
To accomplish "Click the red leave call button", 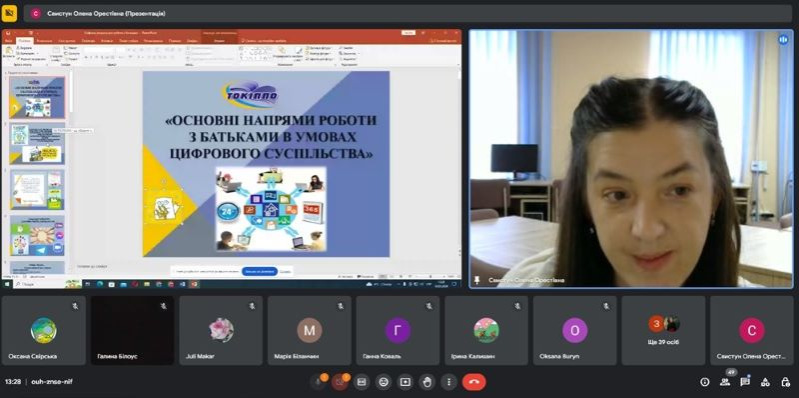I will point(474,382).
